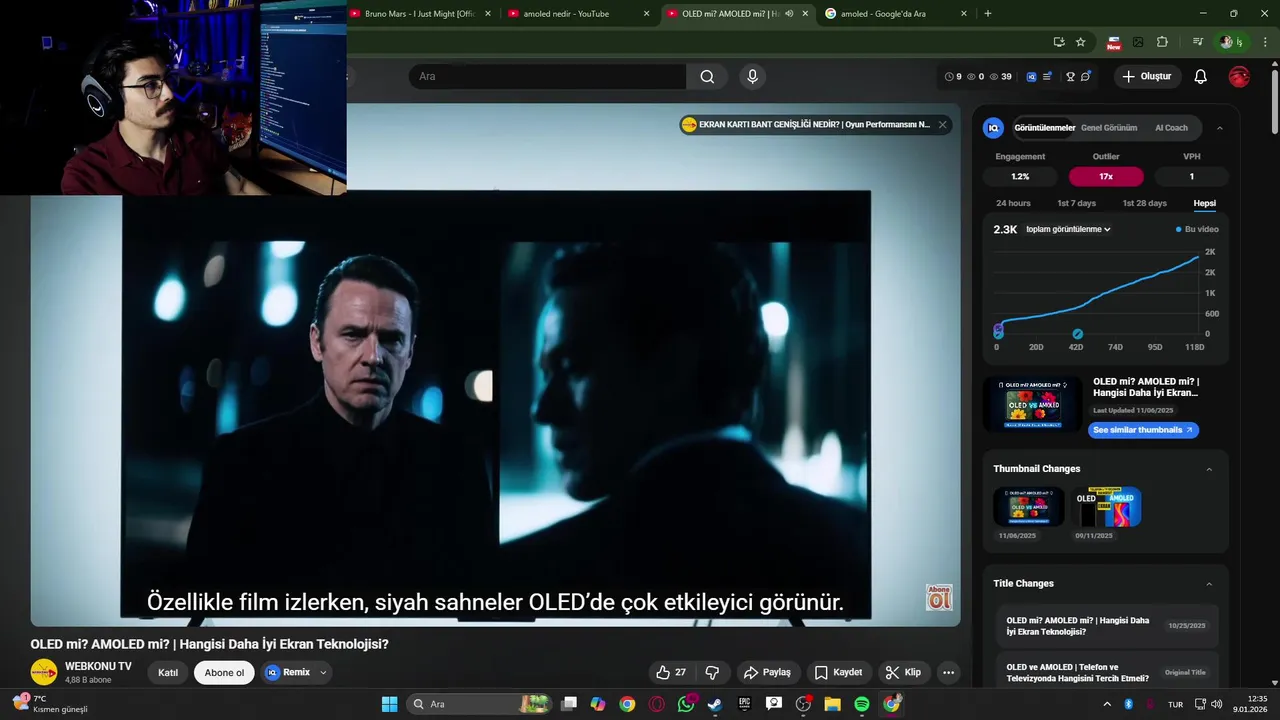
Task: Dislike the video with thumbs down
Action: (x=712, y=673)
